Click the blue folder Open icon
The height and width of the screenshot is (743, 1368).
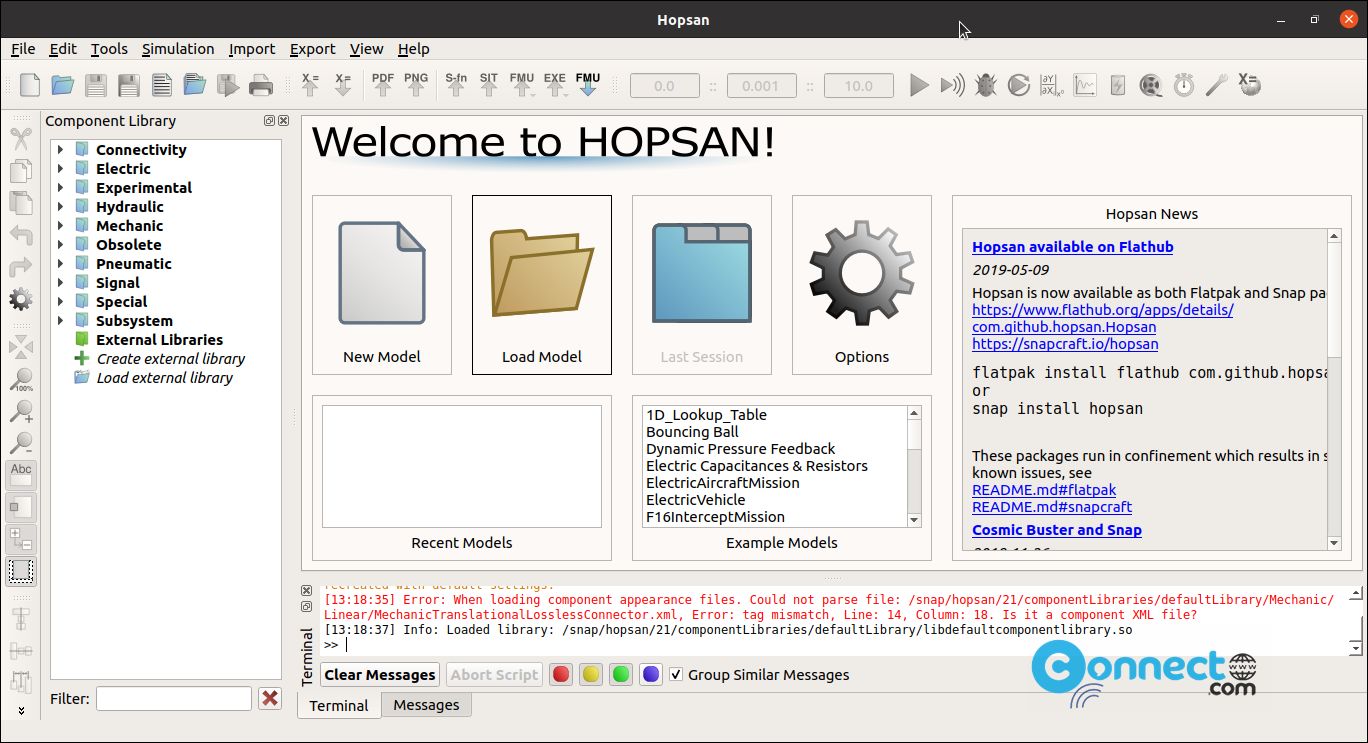pos(63,85)
